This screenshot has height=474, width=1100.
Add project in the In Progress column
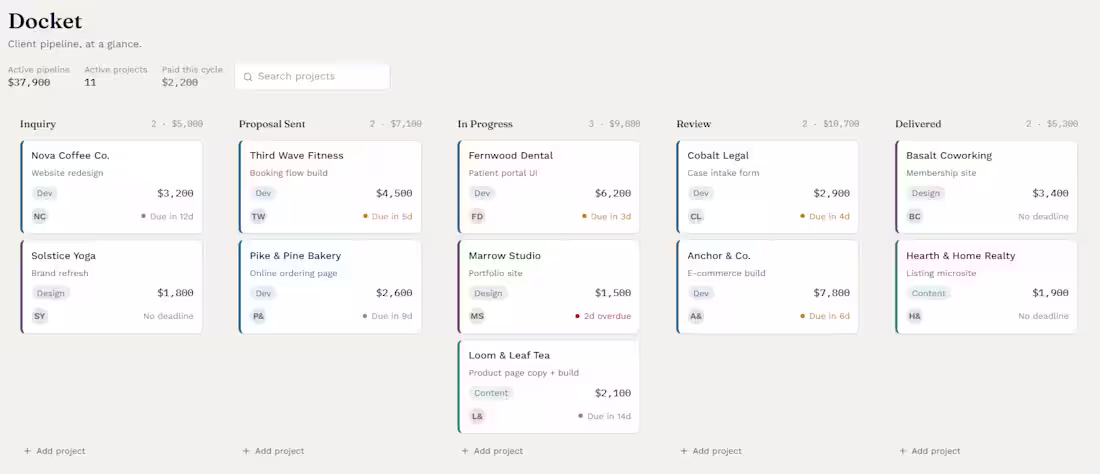click(492, 451)
